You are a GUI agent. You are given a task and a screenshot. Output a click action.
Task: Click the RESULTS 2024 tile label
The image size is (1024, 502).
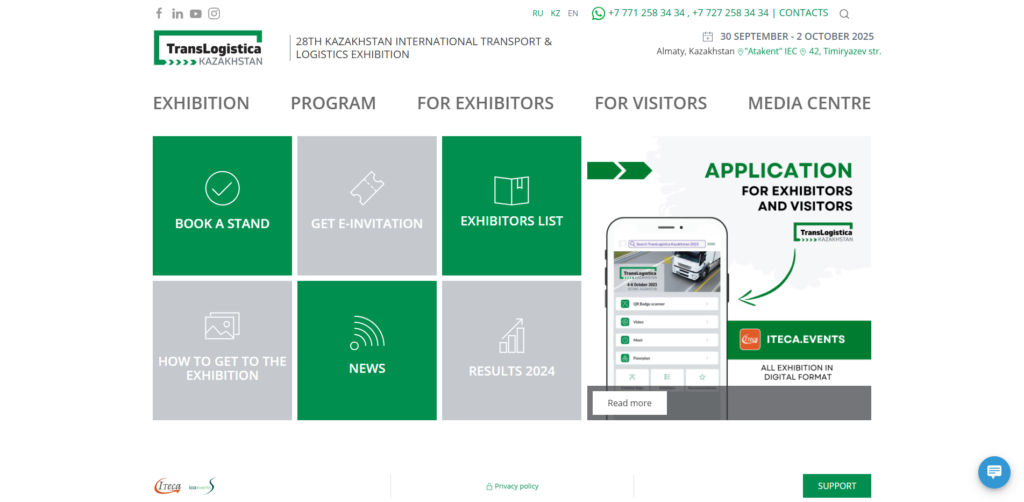pos(511,371)
